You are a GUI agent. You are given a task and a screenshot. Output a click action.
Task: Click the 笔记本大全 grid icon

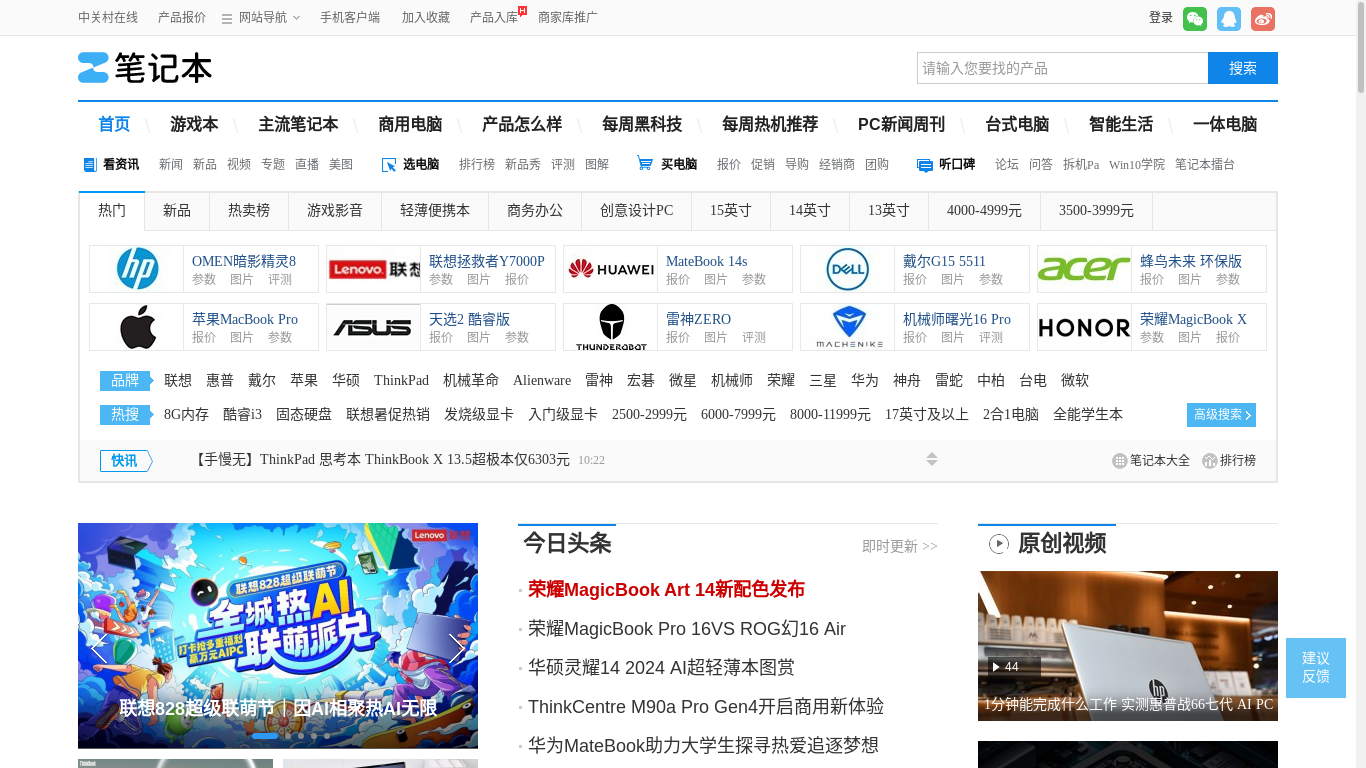[x=1120, y=461]
